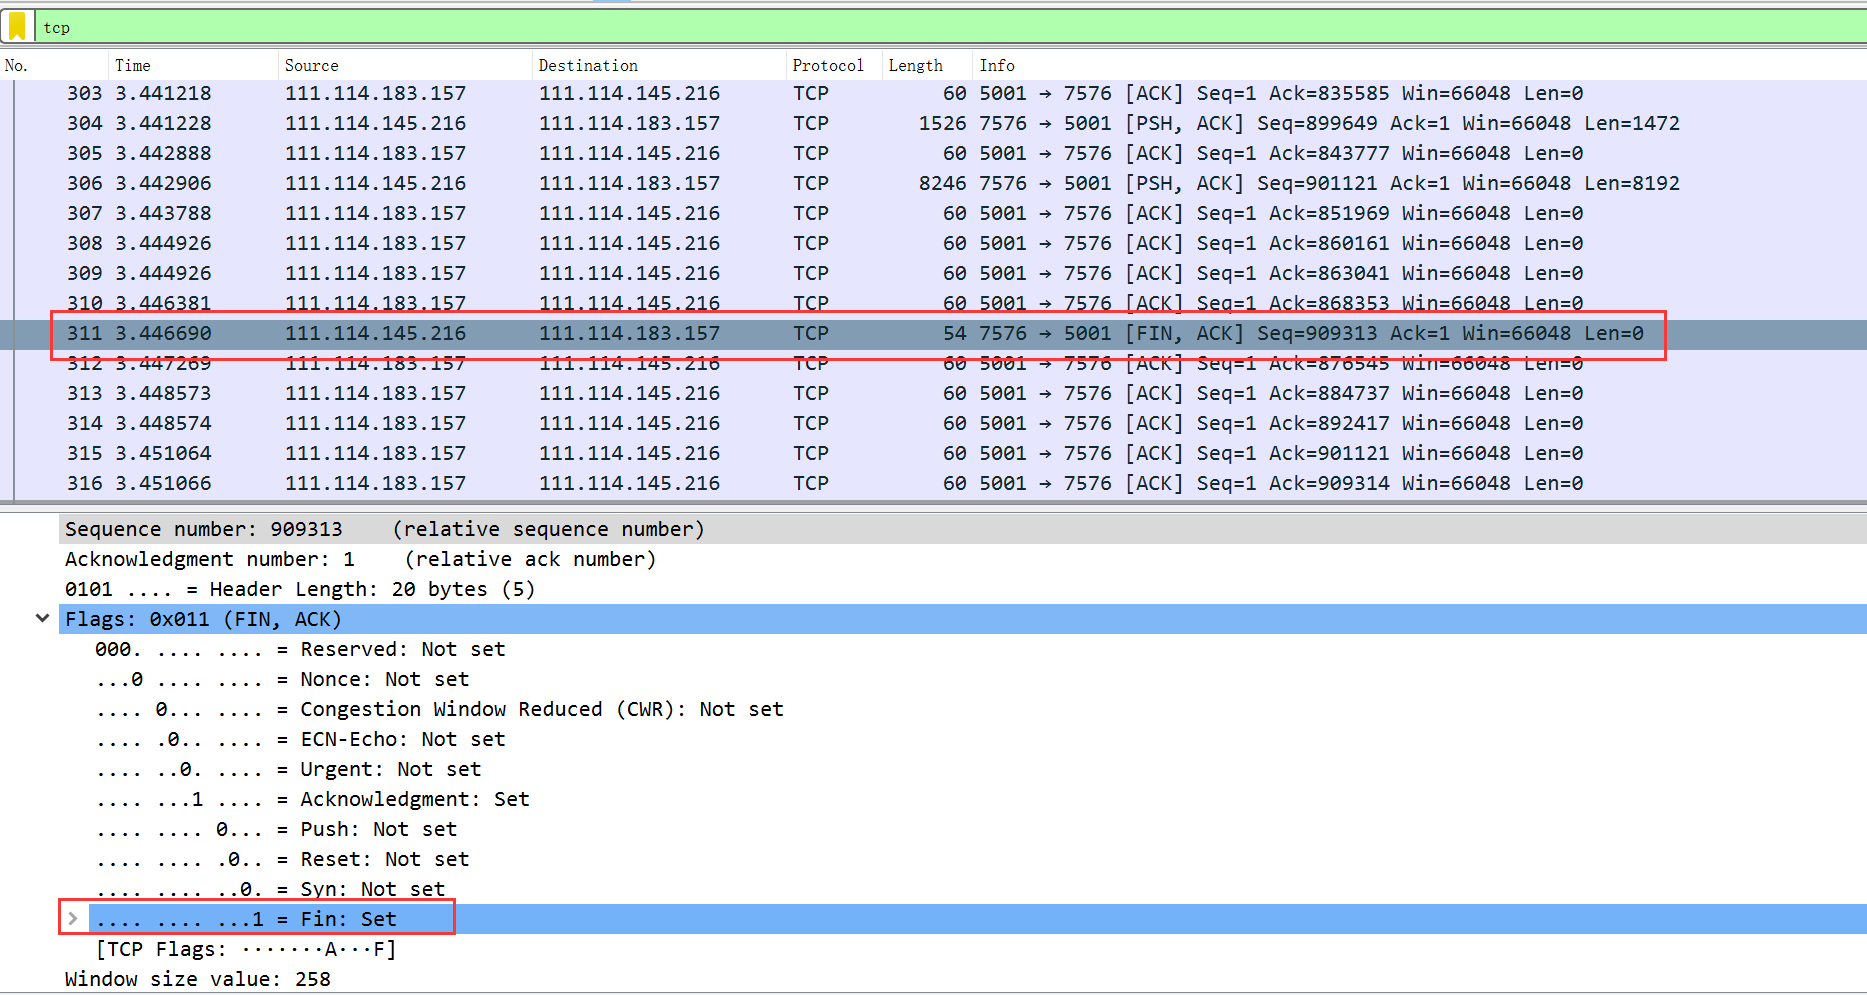Sort by the No. column header
Screen dimensions: 1867x995
(x=16, y=66)
